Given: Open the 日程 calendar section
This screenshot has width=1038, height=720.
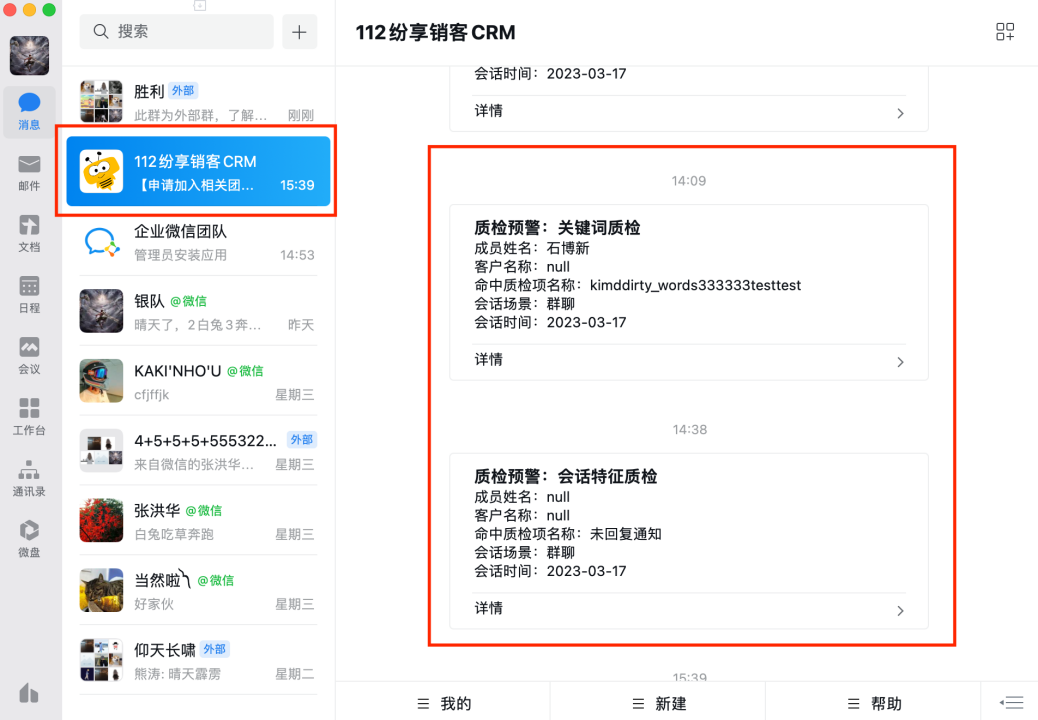Looking at the screenshot, I should (29, 294).
